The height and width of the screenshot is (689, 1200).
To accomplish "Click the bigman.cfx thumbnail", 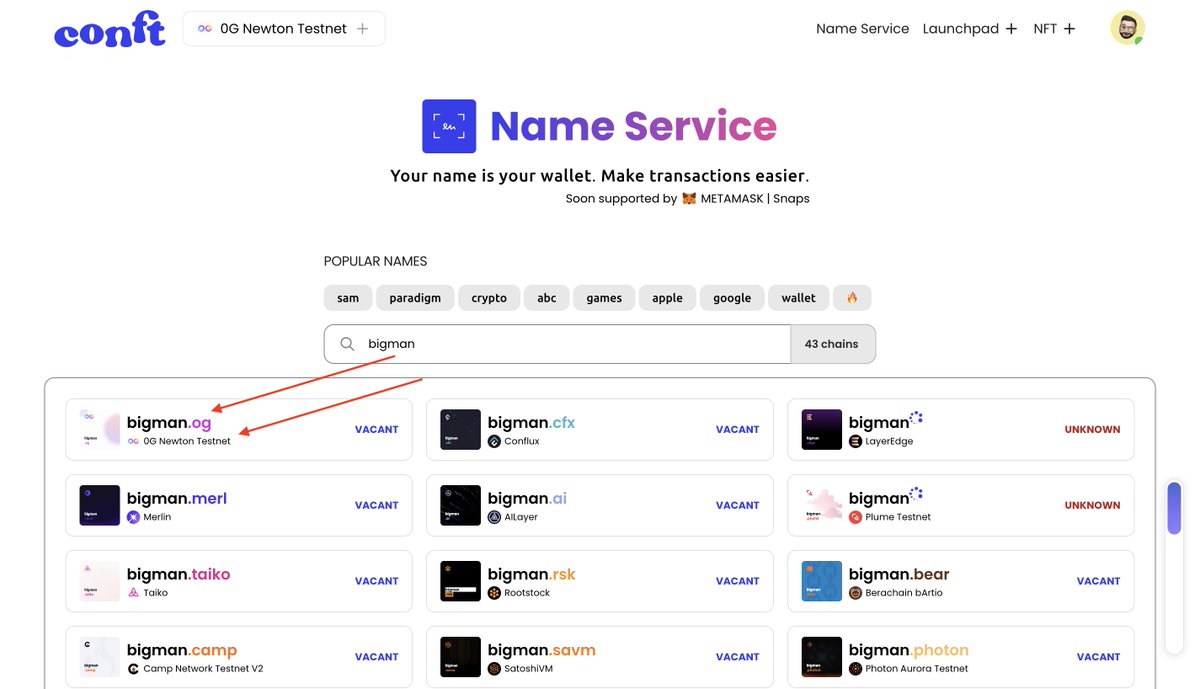I will point(461,429).
